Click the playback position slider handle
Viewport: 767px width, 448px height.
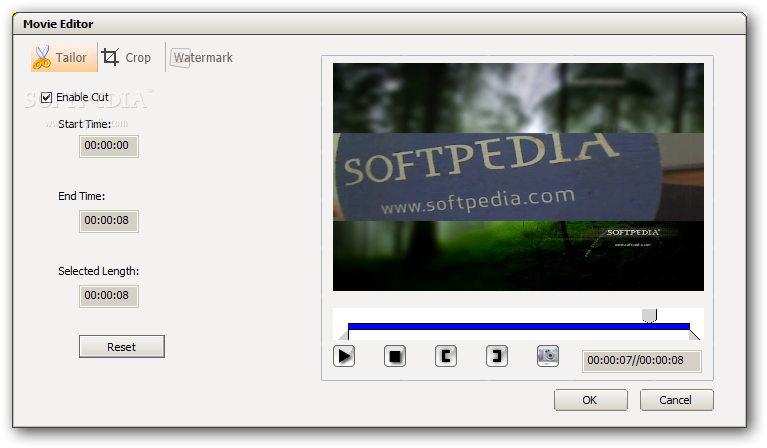[x=650, y=316]
